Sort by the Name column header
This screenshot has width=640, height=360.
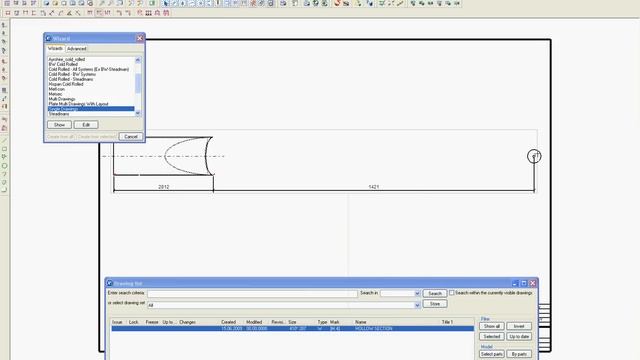tap(360, 322)
